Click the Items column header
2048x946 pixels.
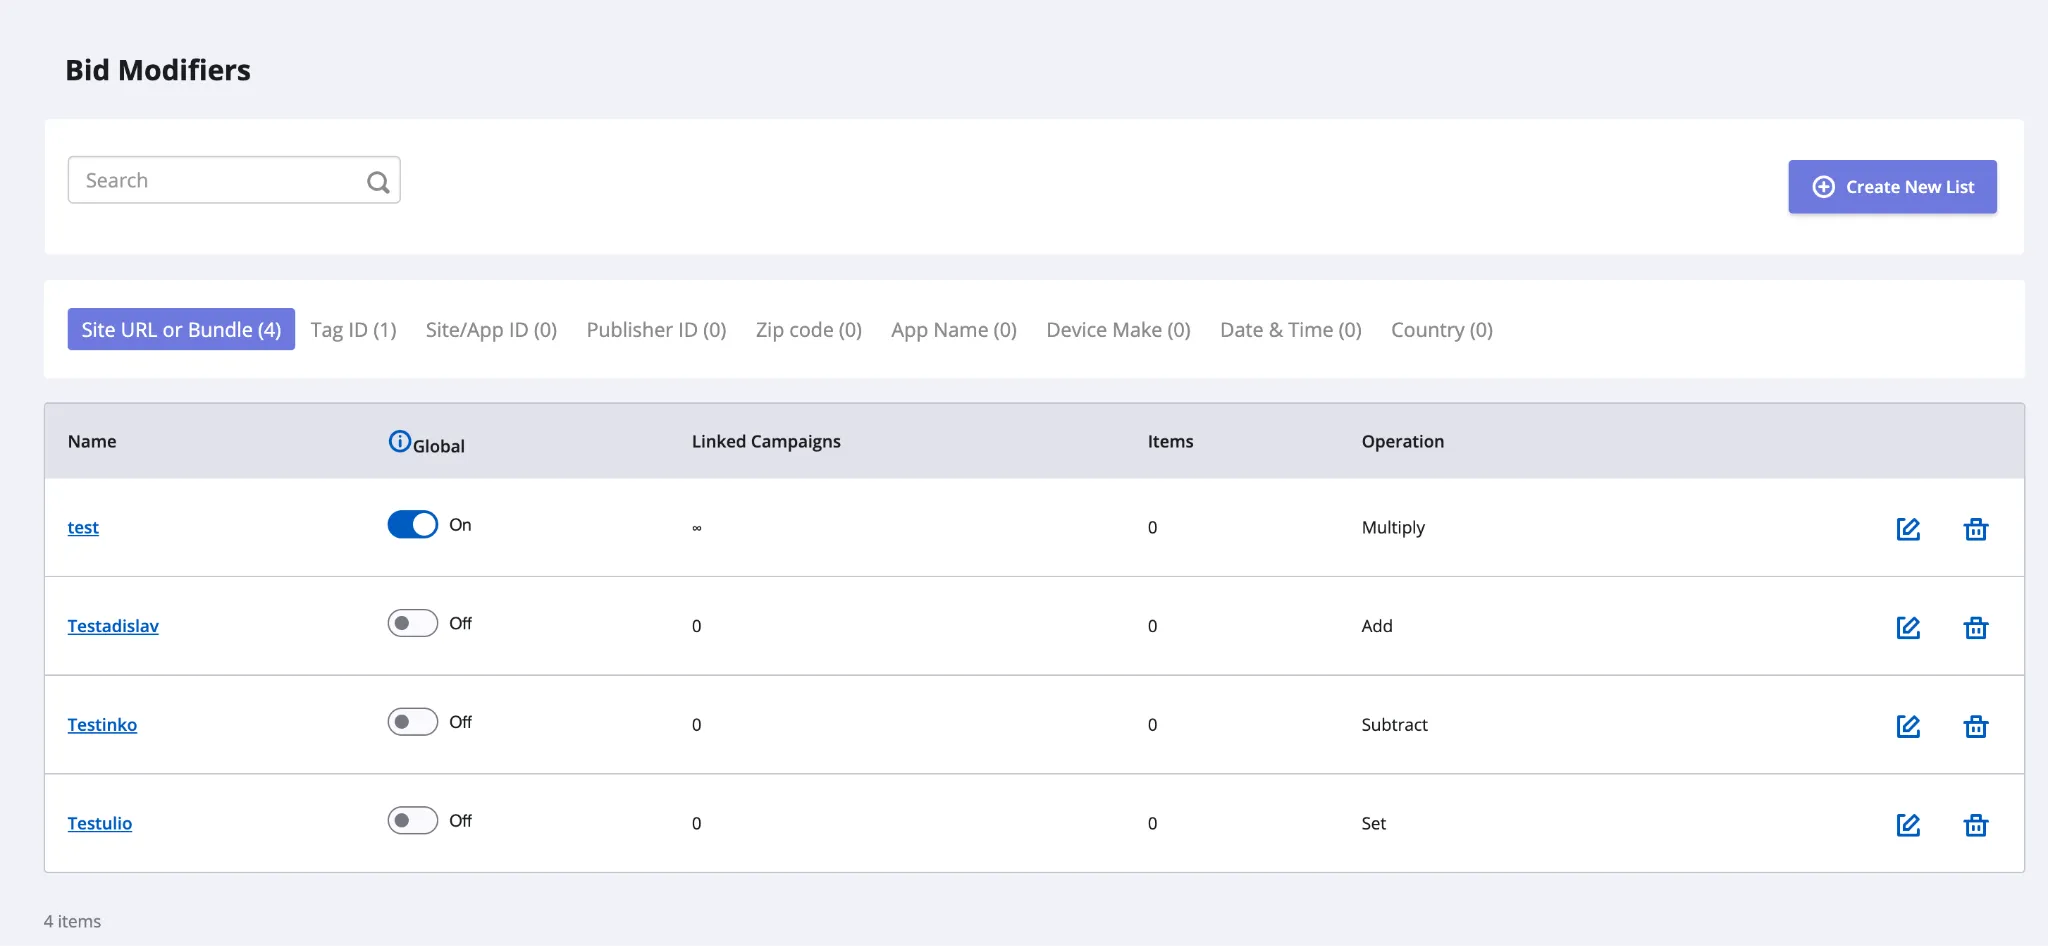1170,441
